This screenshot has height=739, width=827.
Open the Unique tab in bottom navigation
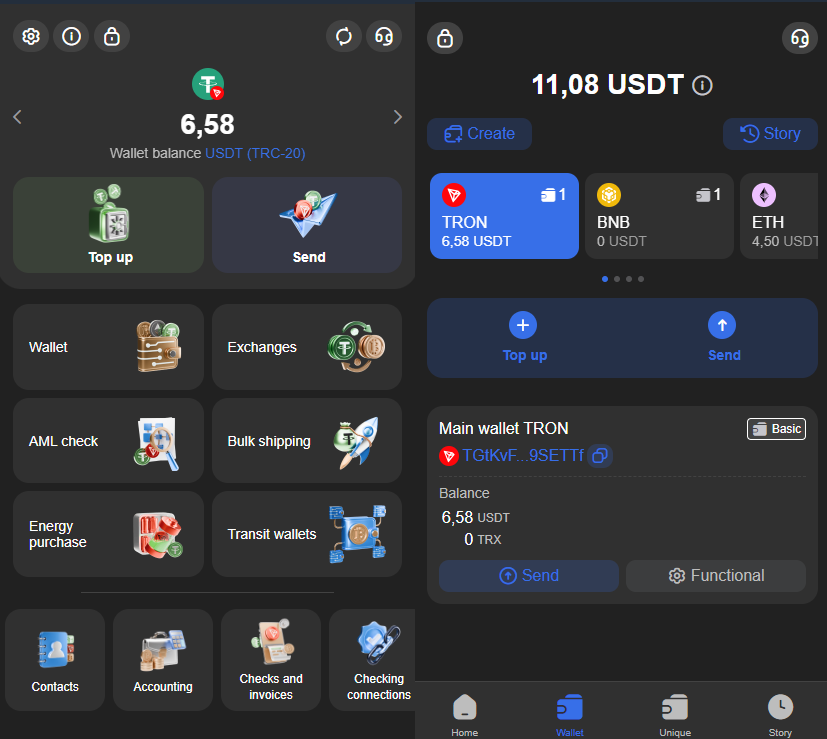[x=674, y=713]
